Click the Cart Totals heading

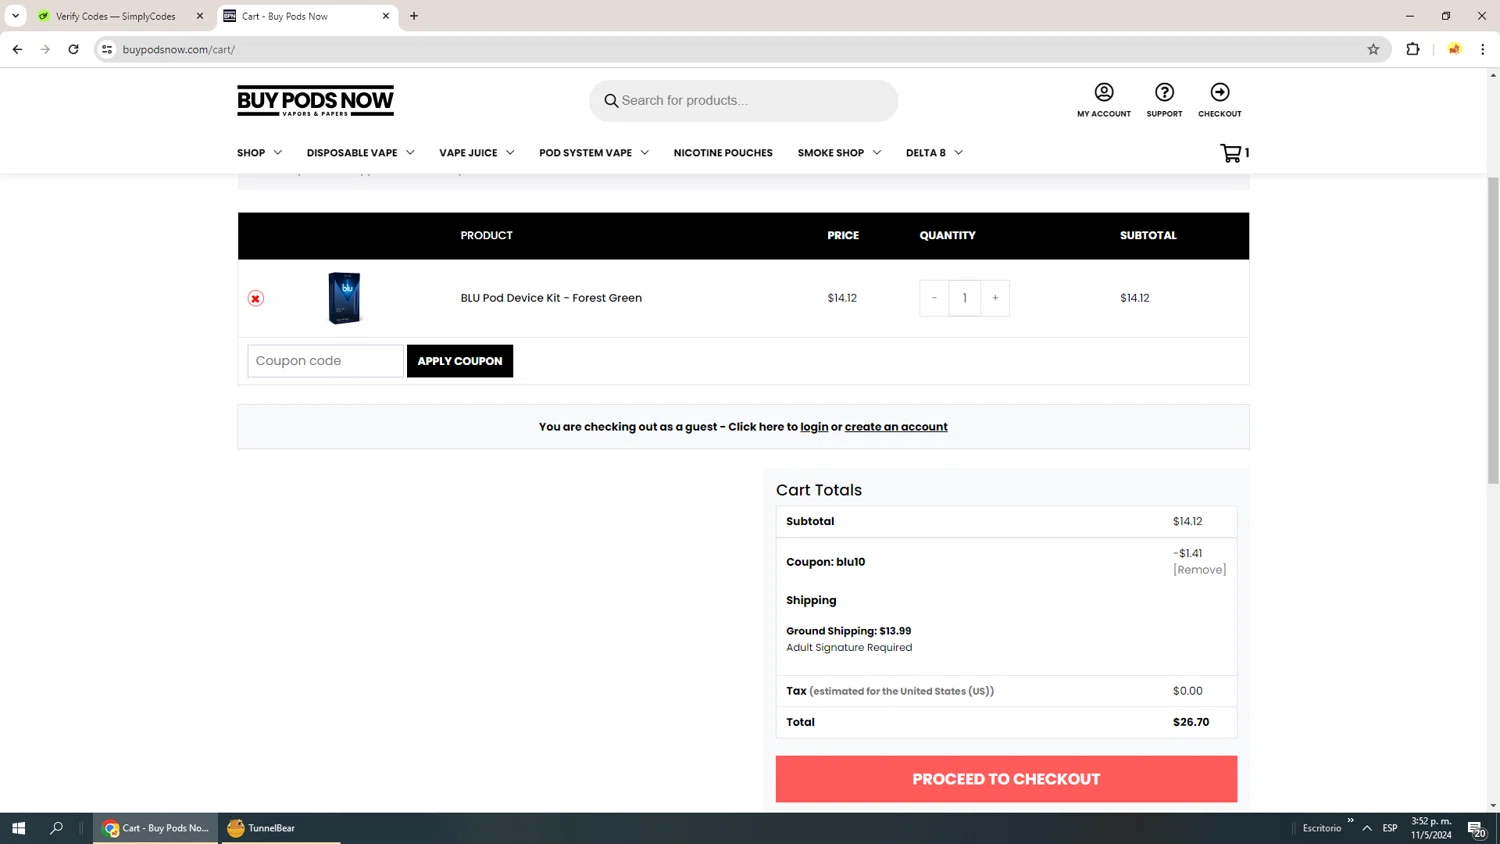[x=819, y=490]
